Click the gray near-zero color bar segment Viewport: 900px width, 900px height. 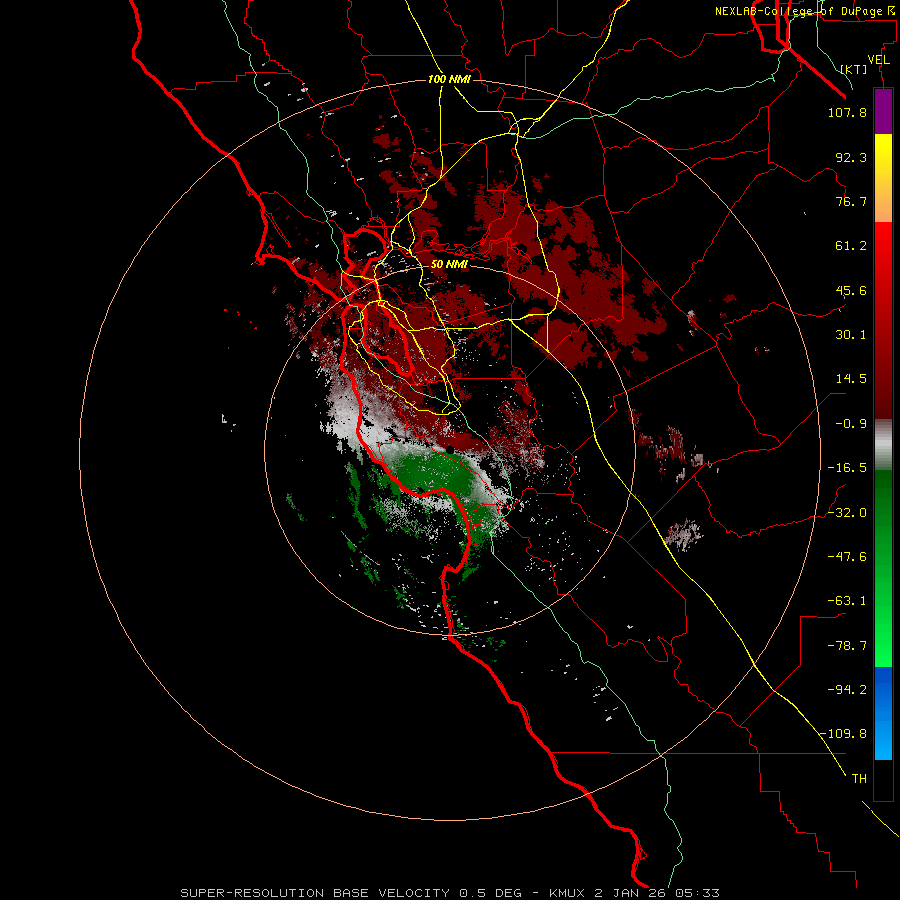883,445
